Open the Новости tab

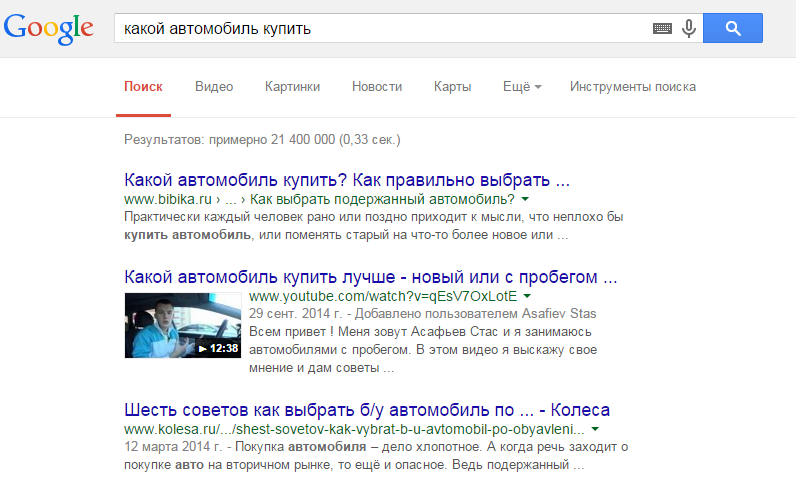click(377, 87)
